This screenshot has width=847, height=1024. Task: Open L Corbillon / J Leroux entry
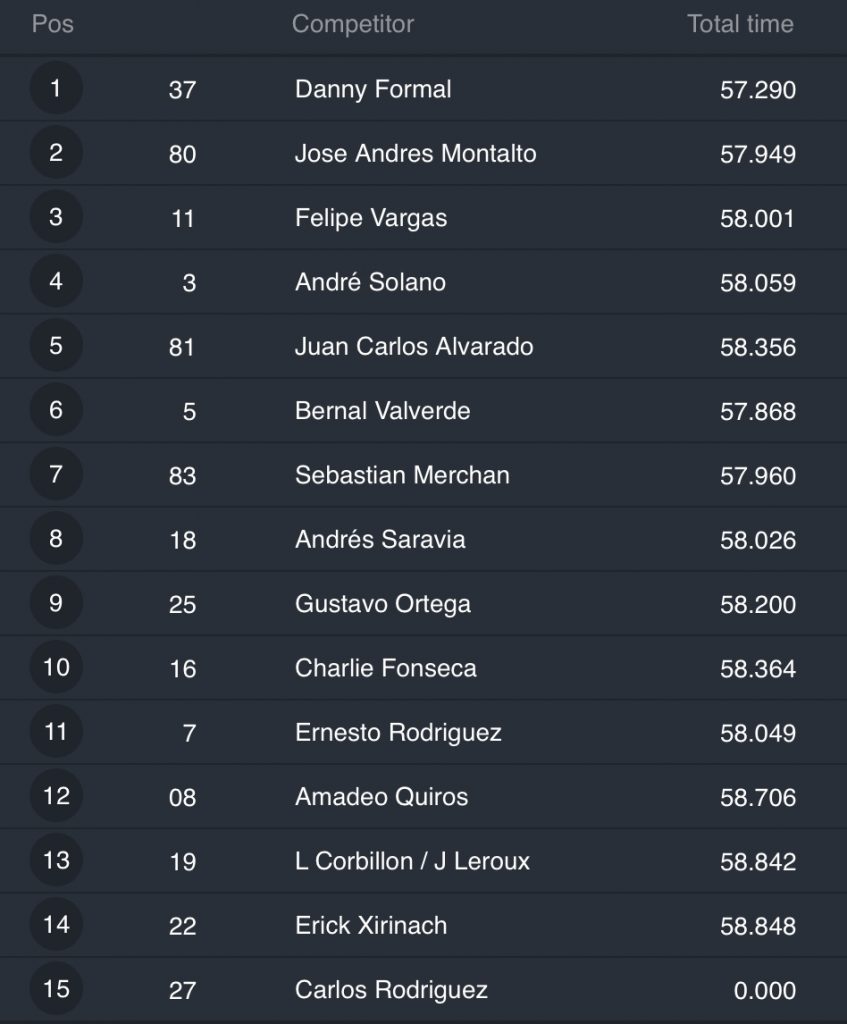[412, 860]
